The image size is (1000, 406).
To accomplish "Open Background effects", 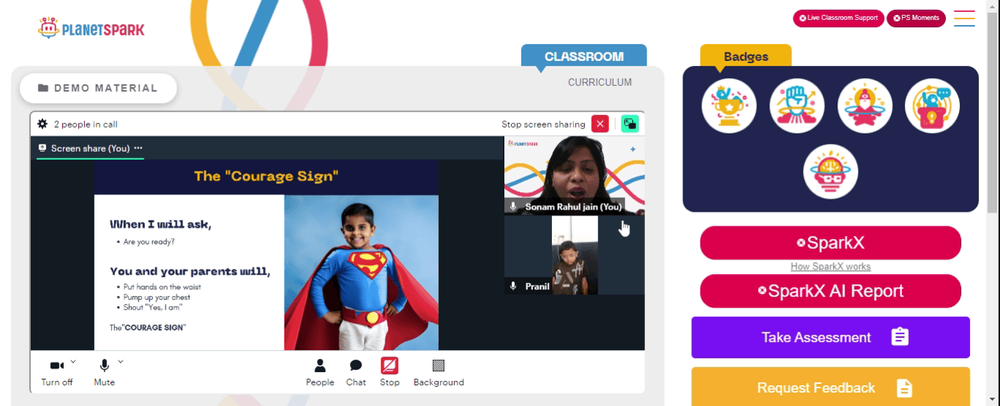I will [438, 372].
